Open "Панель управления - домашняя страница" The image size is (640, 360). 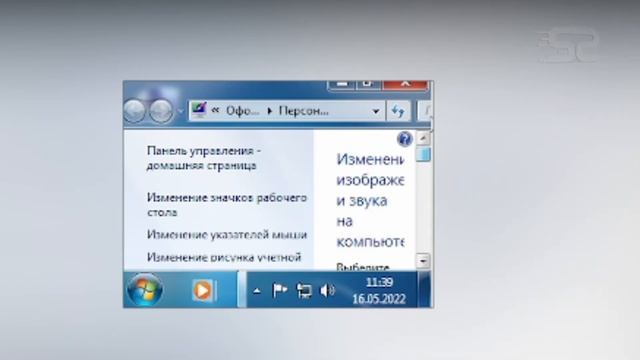(204, 158)
